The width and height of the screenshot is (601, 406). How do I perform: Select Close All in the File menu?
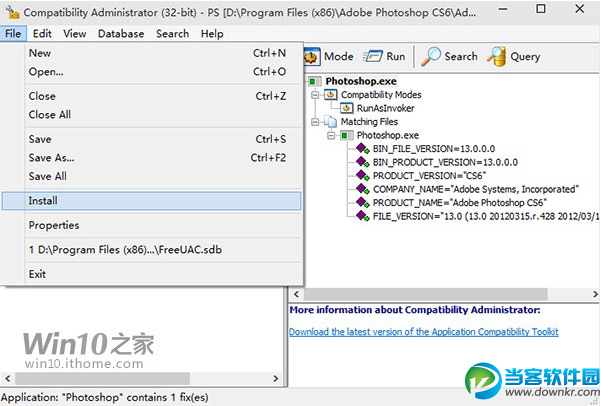(151, 114)
